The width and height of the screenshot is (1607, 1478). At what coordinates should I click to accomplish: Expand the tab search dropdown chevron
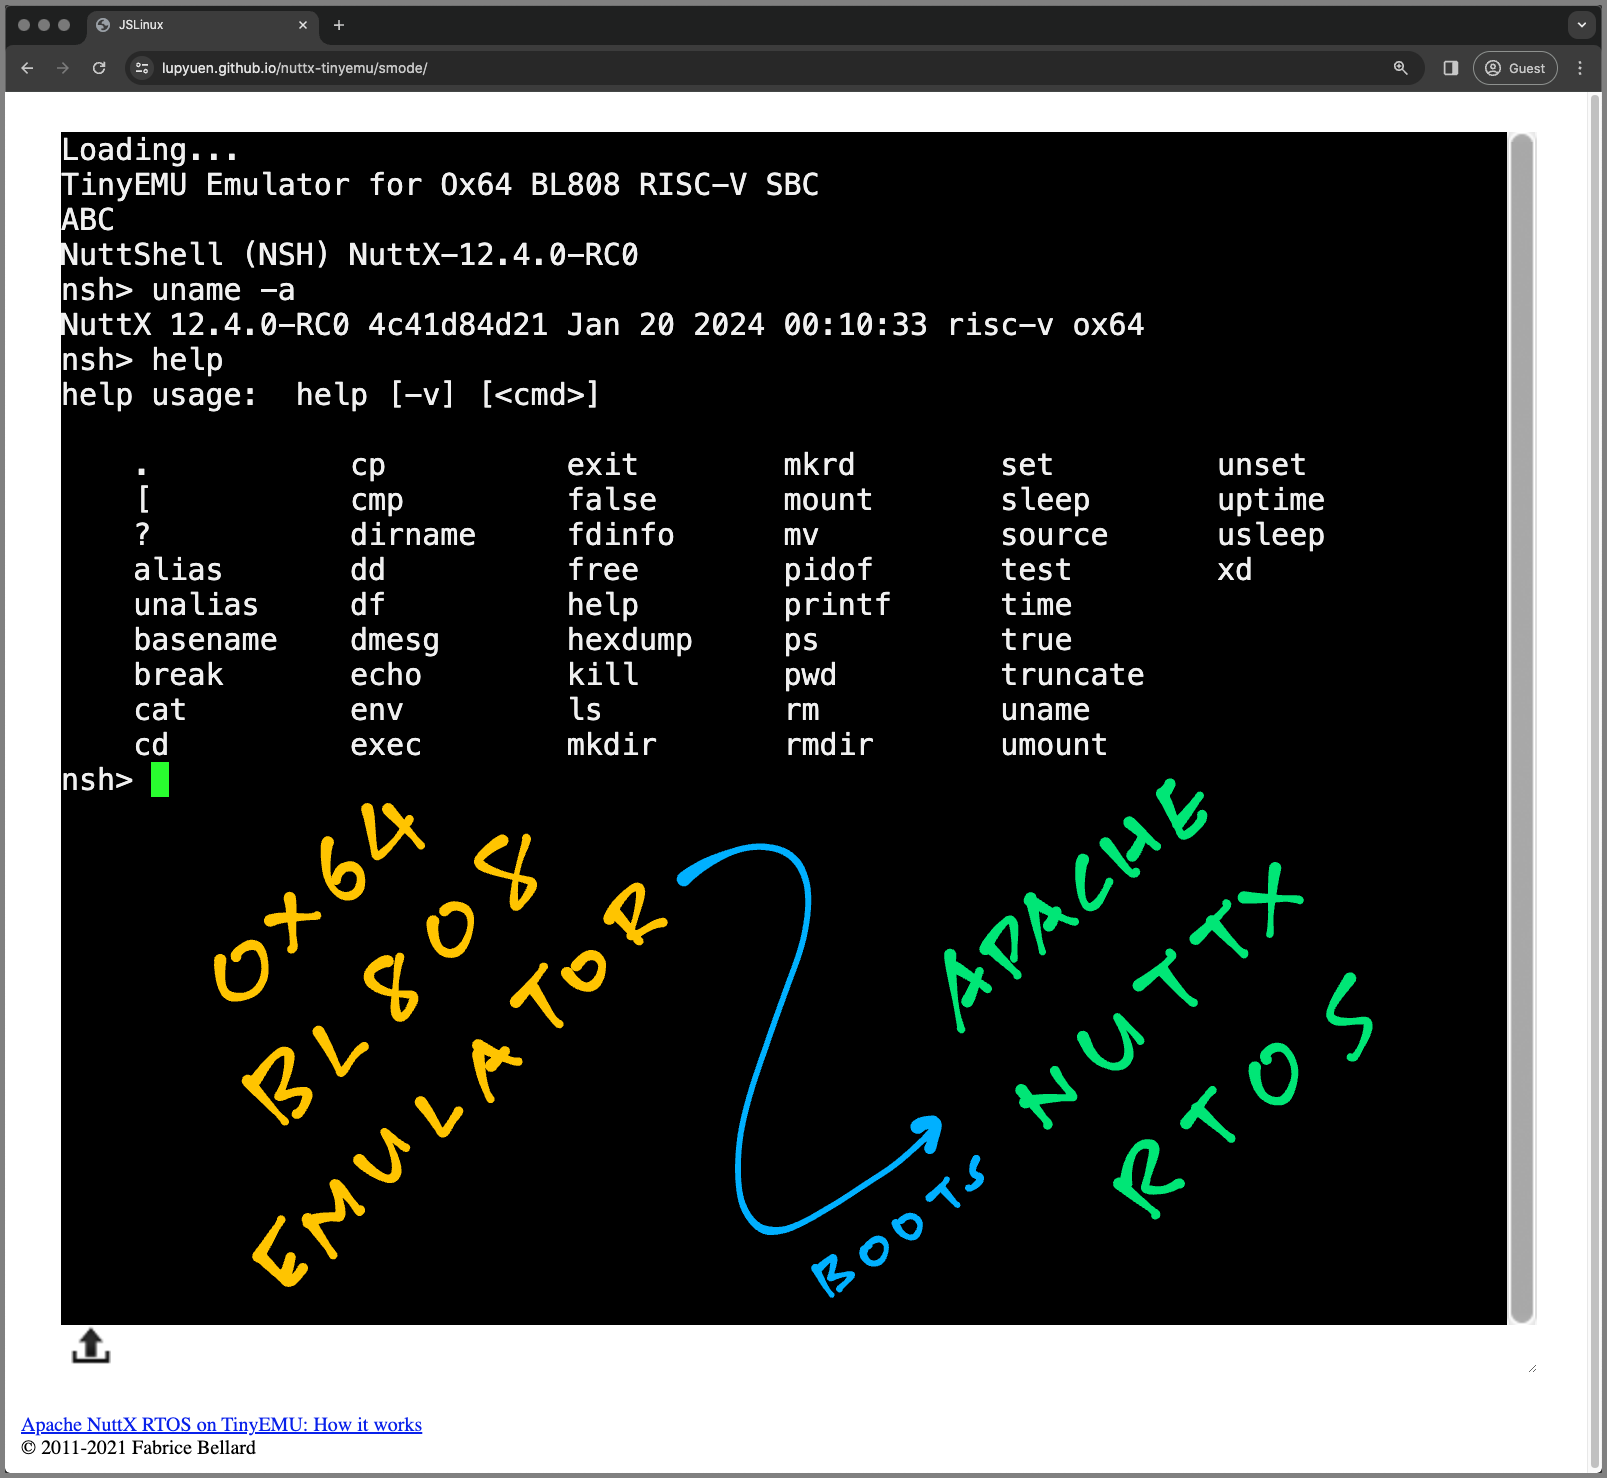coord(1581,25)
